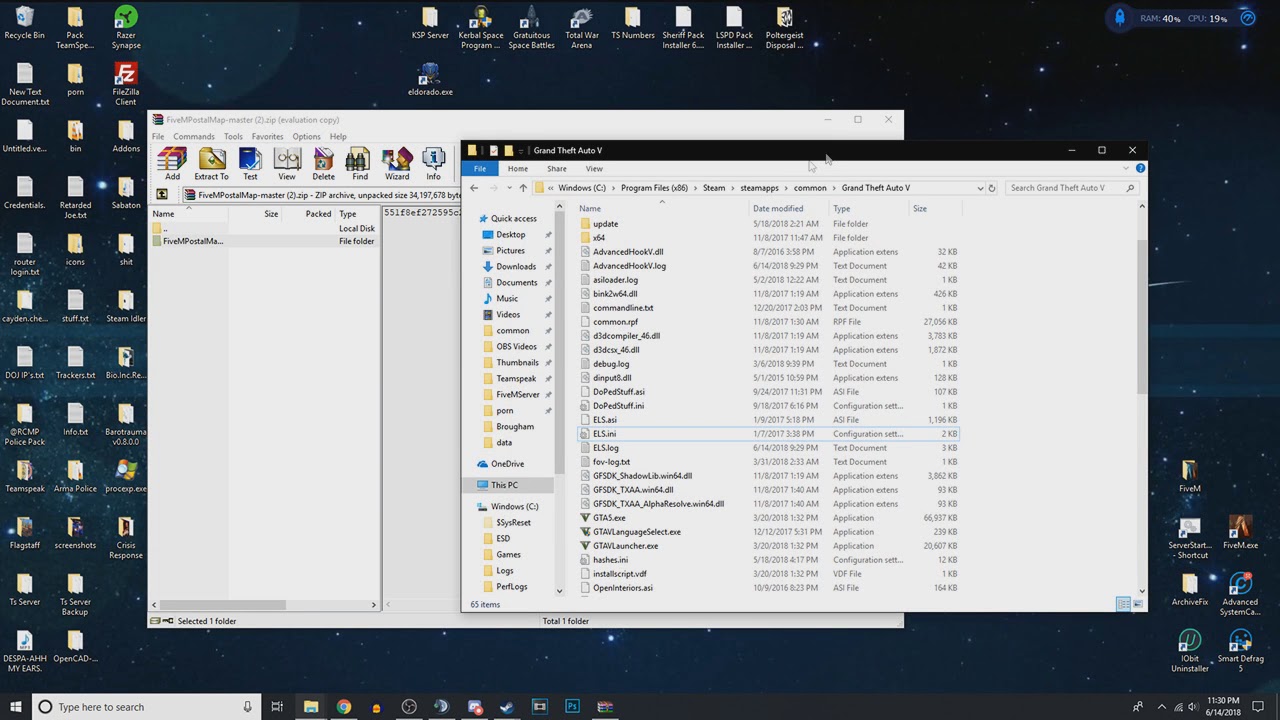Viewport: 1280px width, 720px height.
Task: Open Downloads in Quick access
Action: pos(515,267)
